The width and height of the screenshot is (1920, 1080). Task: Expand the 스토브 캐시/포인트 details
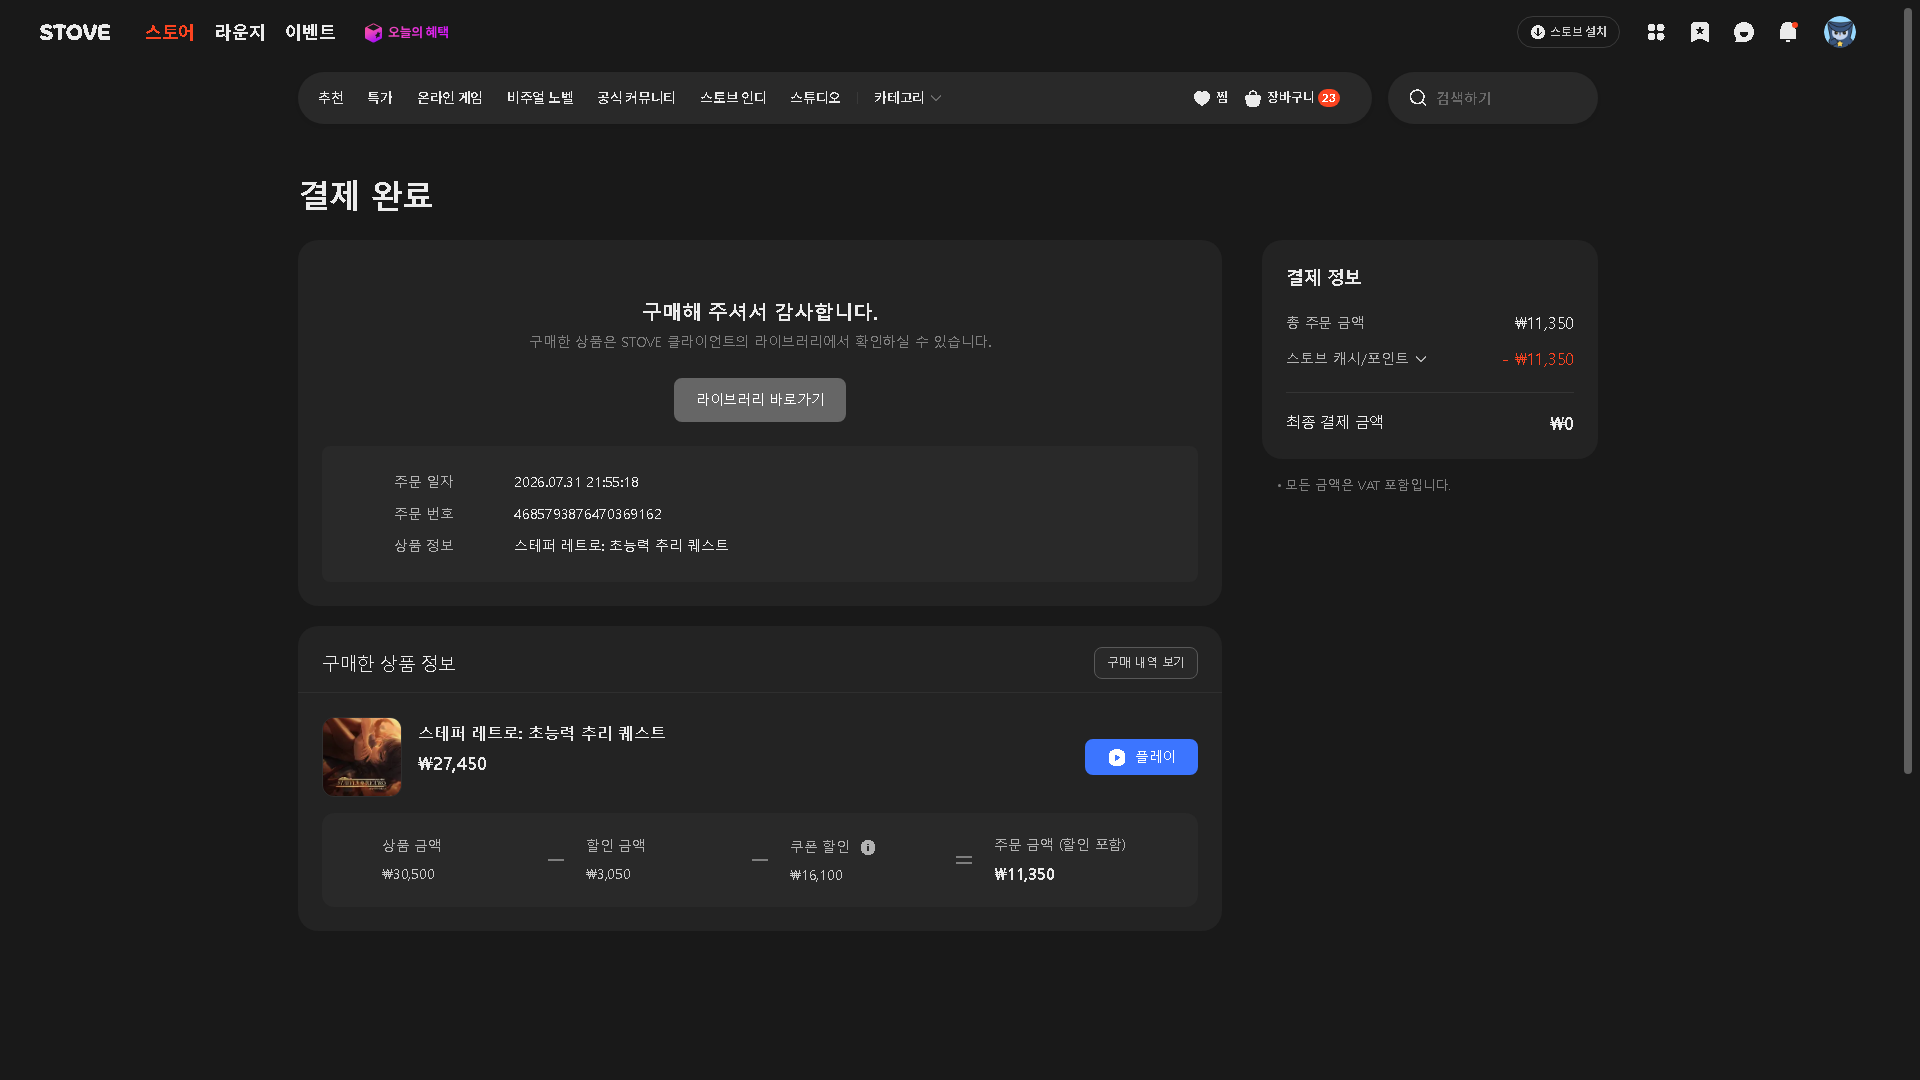coord(1356,358)
